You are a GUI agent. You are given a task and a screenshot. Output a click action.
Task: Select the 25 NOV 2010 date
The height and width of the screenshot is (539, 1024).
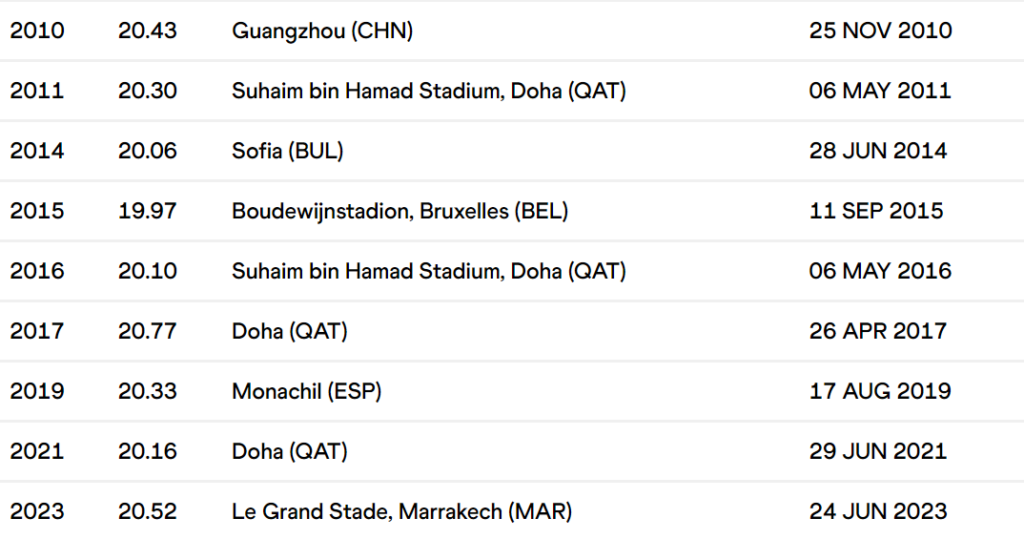pos(880,31)
